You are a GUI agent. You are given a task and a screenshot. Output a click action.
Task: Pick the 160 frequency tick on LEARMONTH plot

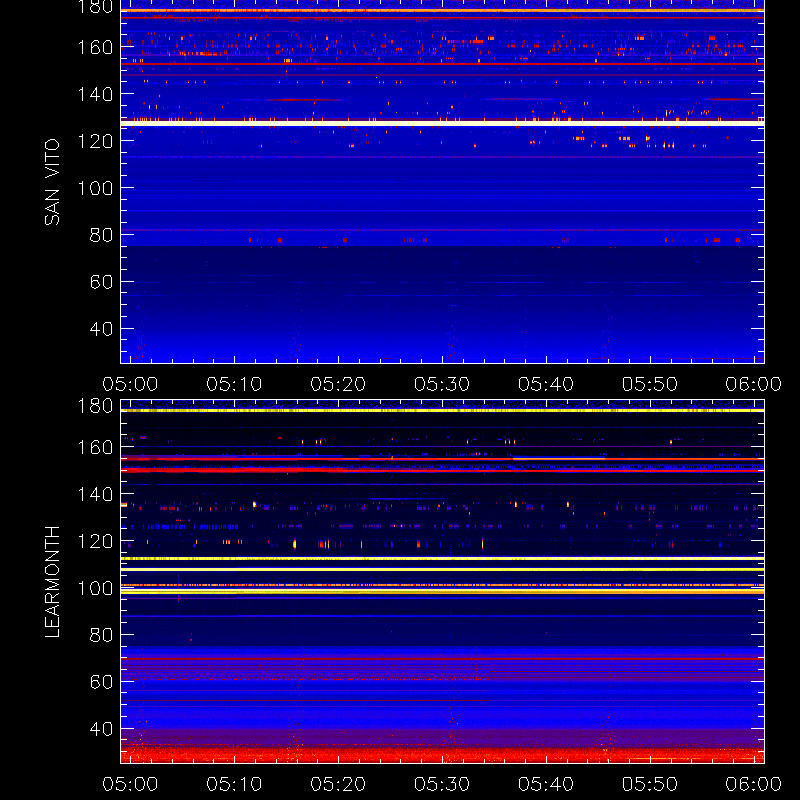tap(95, 447)
